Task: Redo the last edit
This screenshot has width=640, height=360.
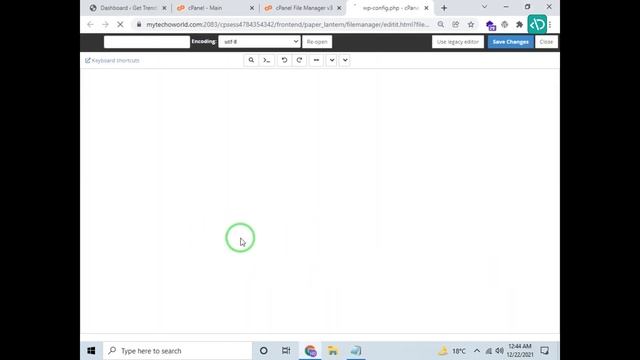Action: point(299,60)
